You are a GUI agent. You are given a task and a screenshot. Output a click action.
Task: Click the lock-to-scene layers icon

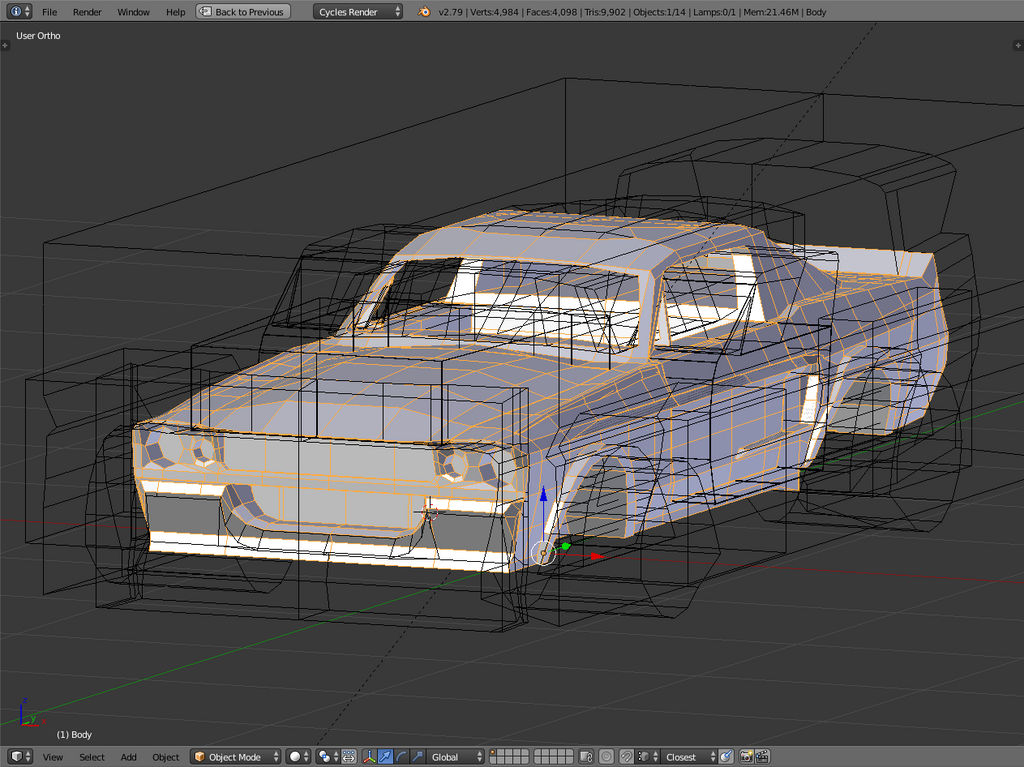[x=588, y=757]
